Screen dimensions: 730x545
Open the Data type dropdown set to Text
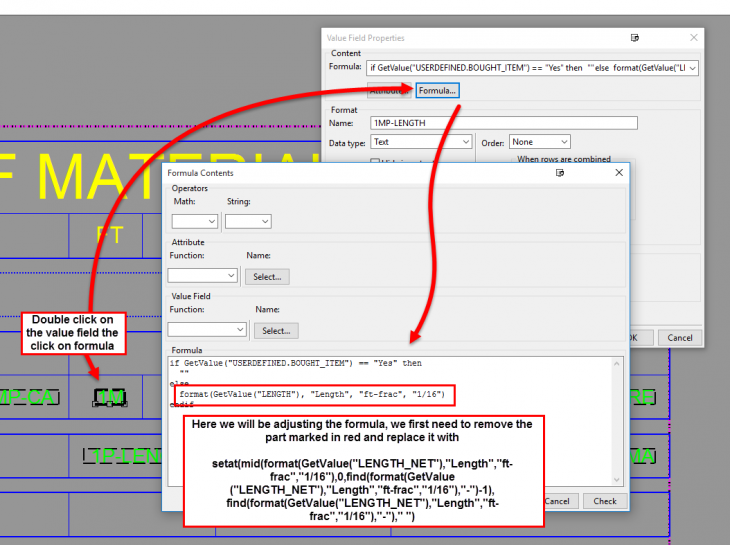421,142
